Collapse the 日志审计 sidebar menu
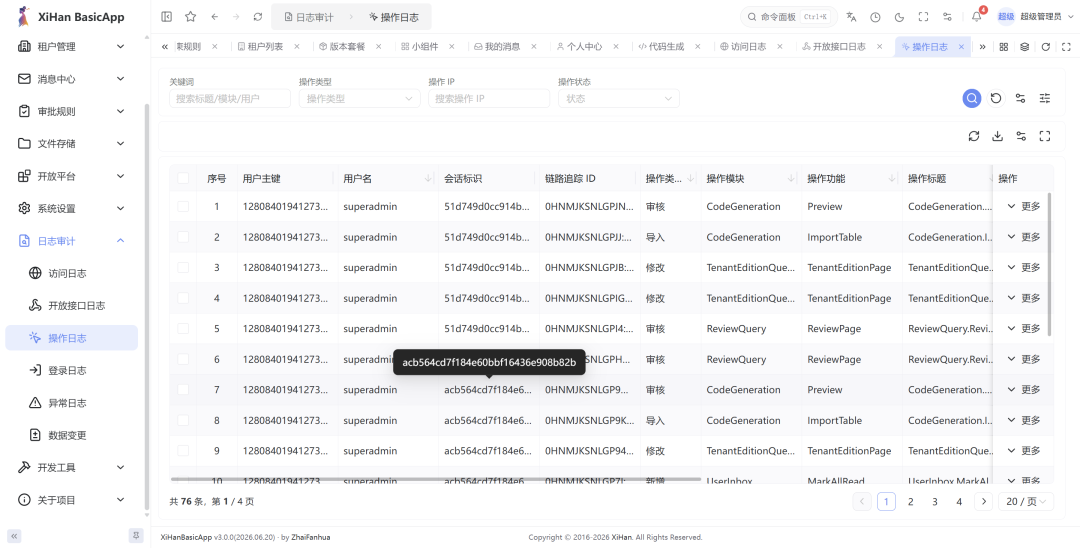Image resolution: width=1080 pixels, height=548 pixels. pyautogui.click(x=72, y=241)
